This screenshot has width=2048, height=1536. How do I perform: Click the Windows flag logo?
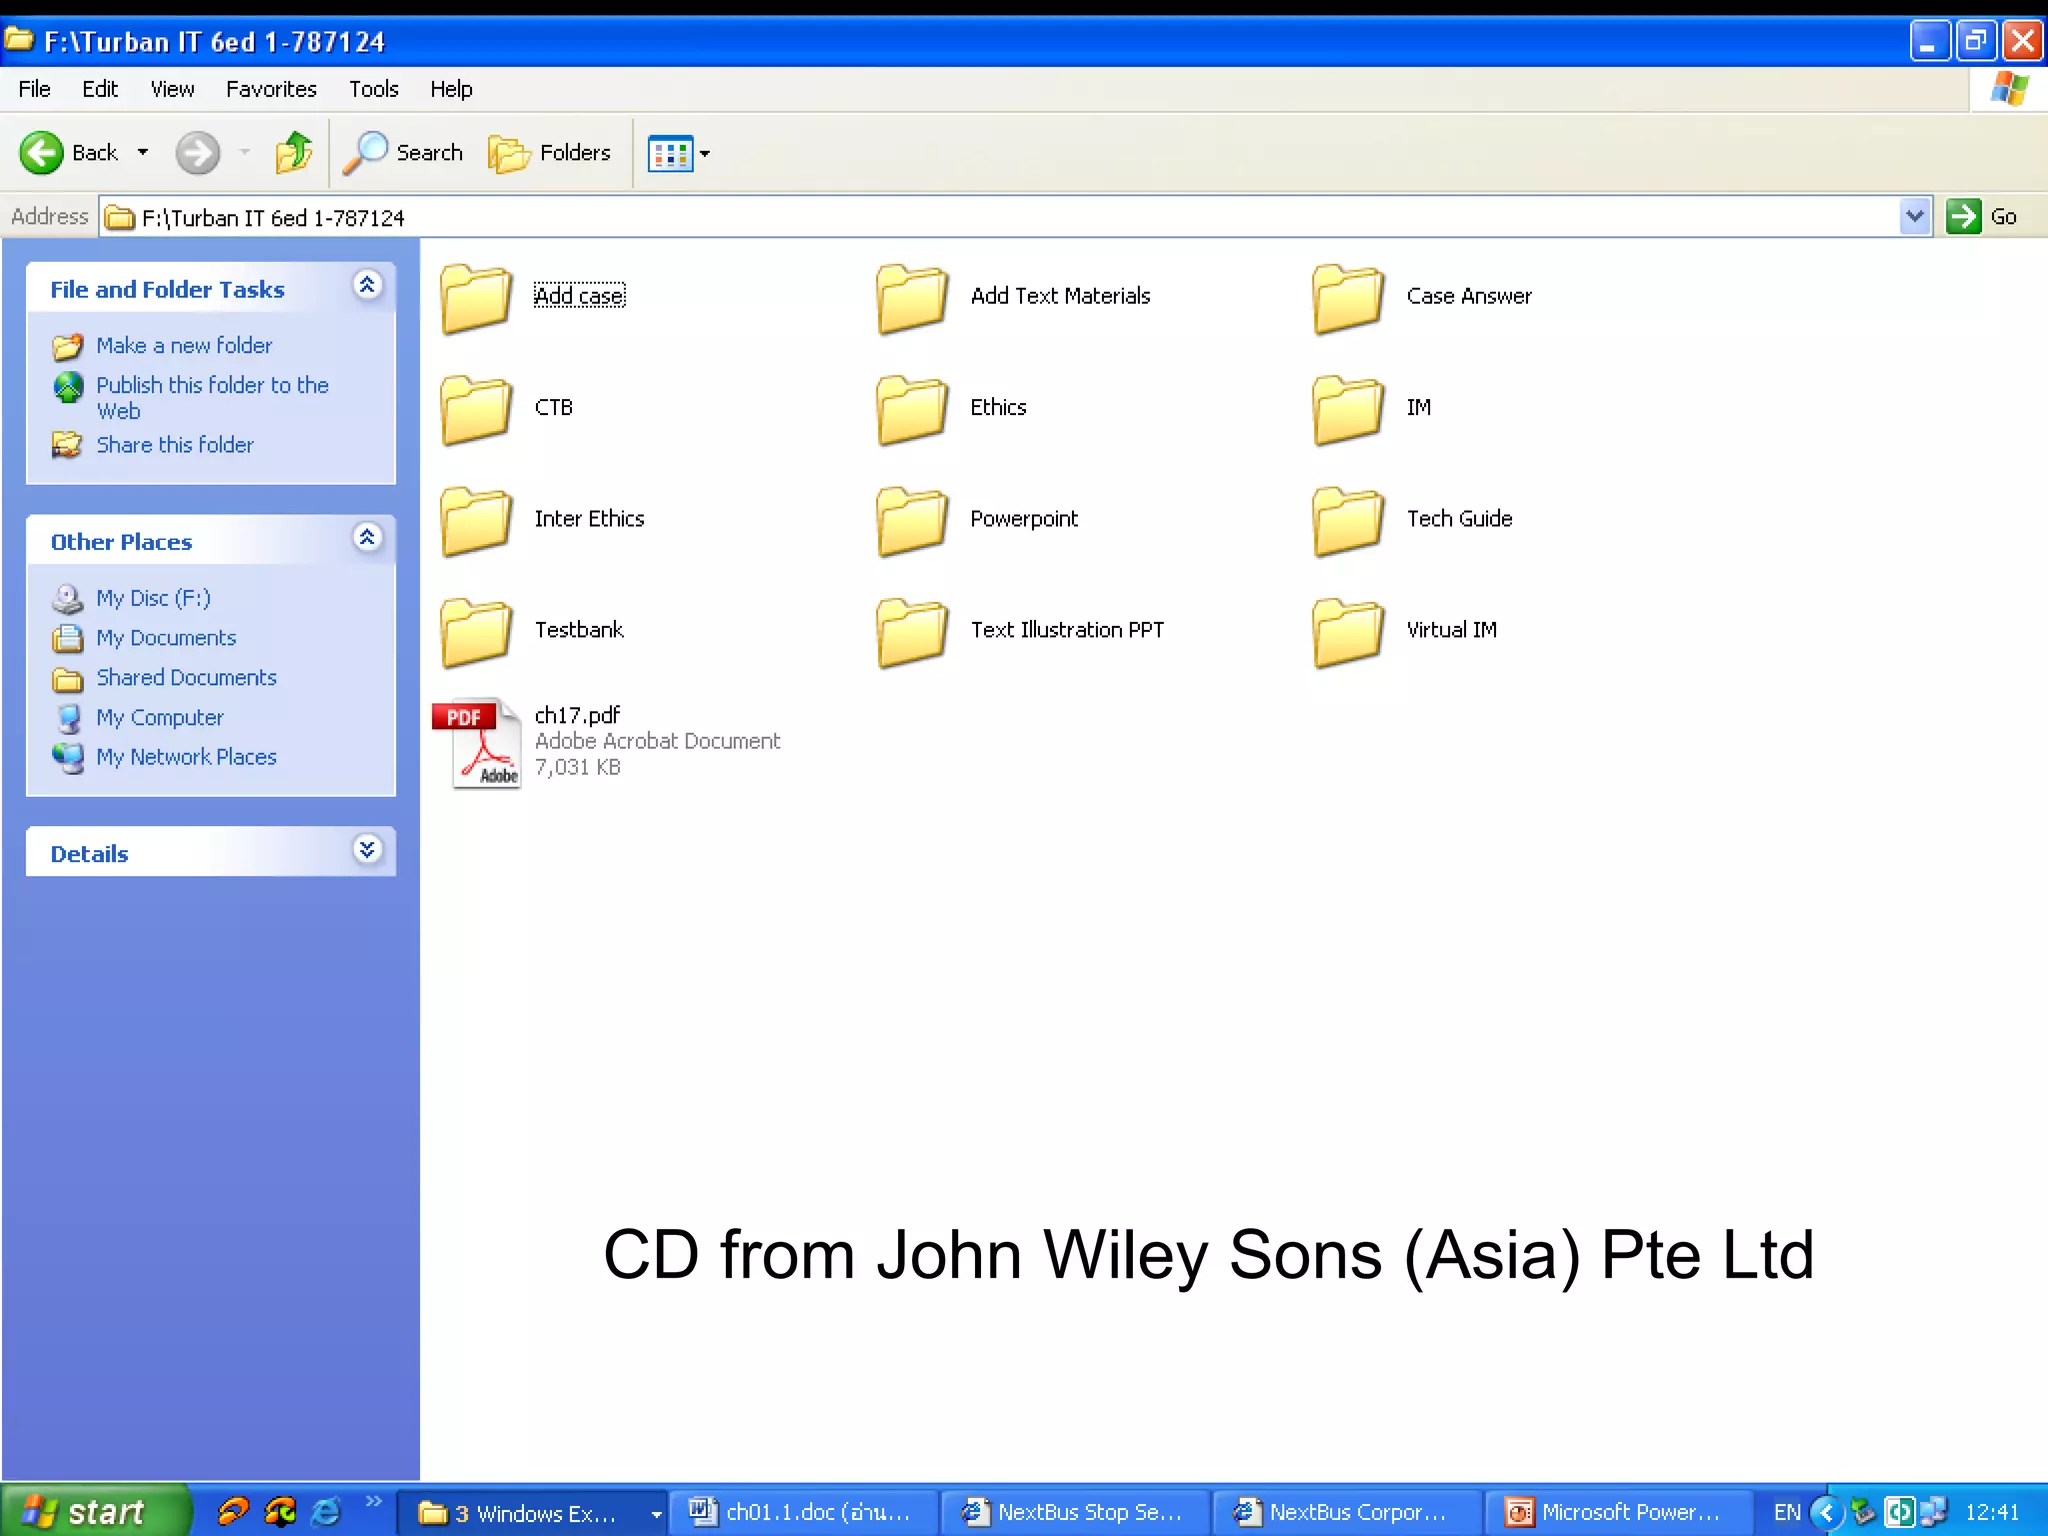click(2009, 89)
